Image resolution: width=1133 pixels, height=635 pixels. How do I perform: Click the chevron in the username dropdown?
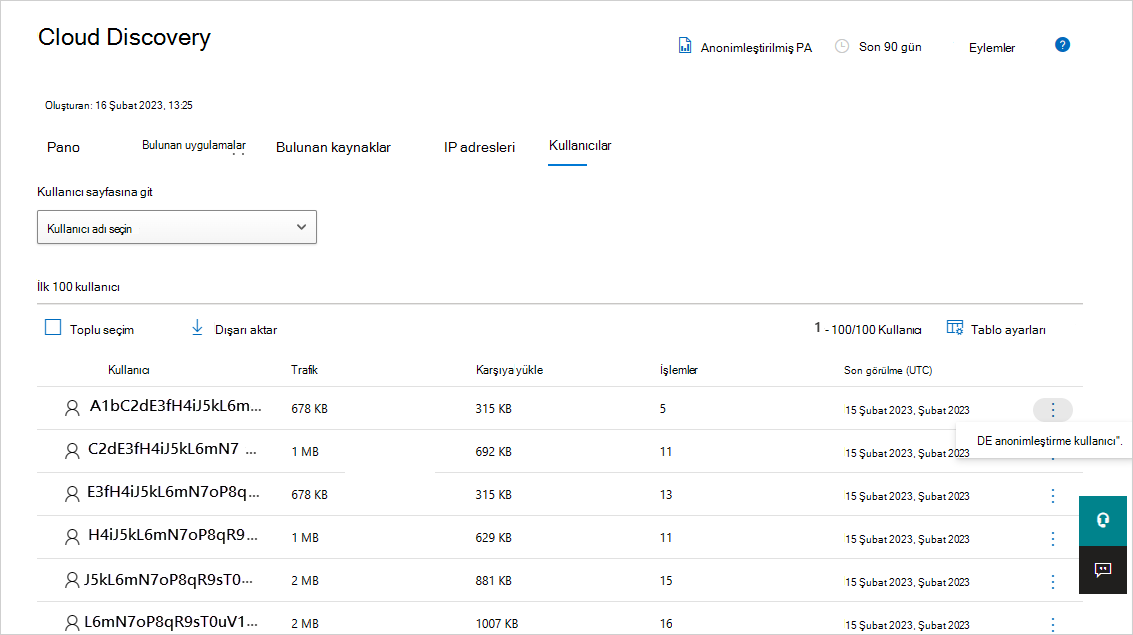tap(301, 227)
